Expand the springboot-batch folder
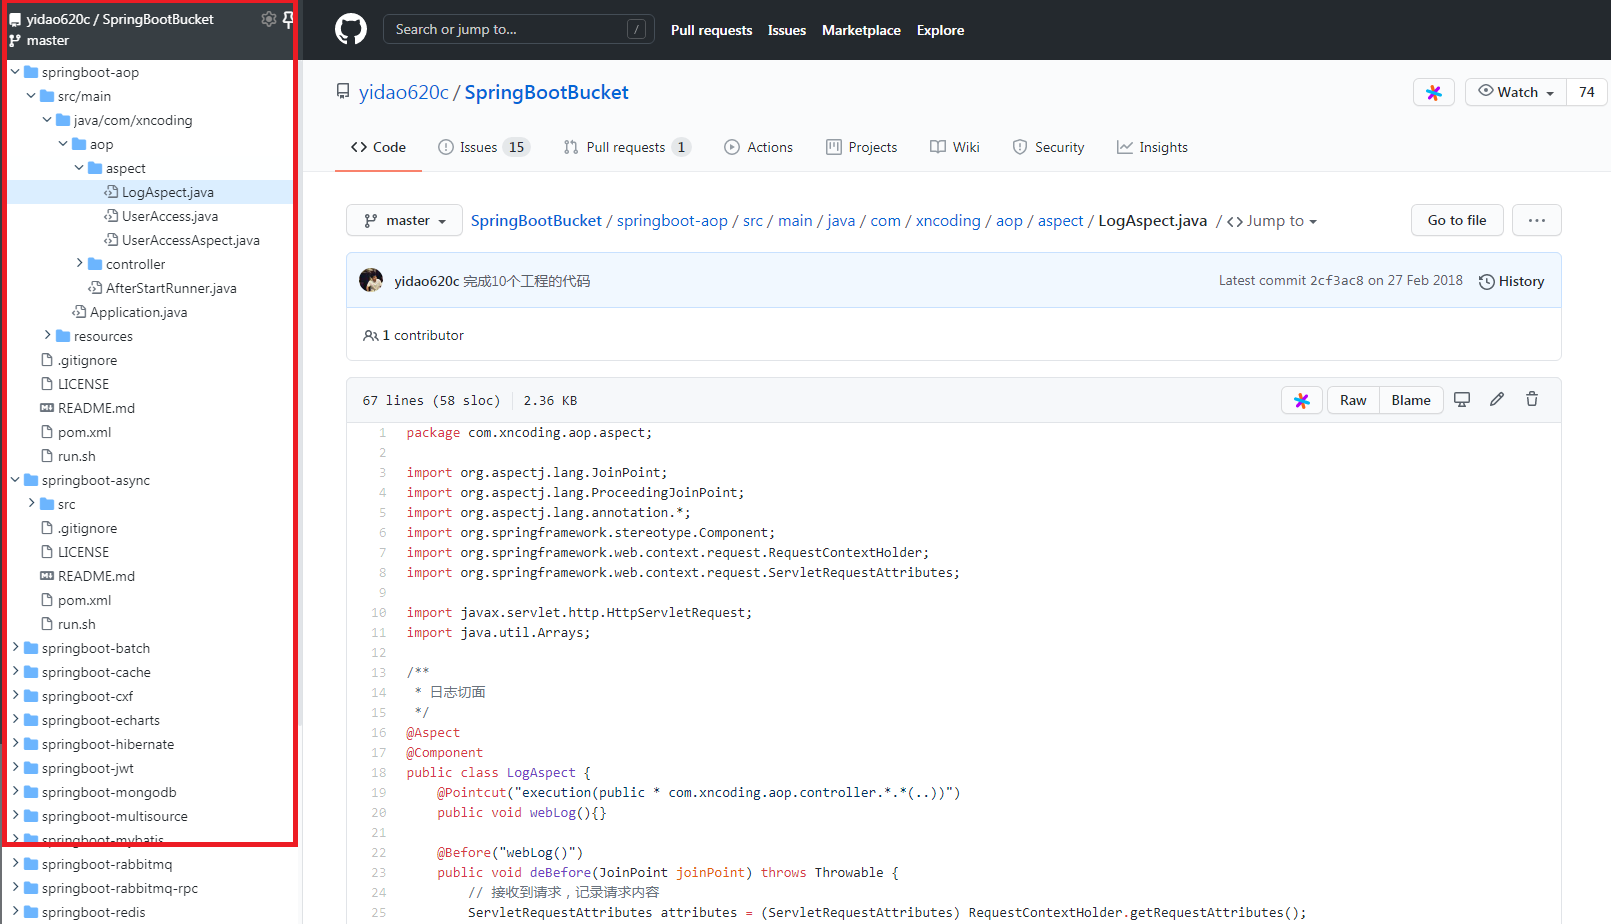The height and width of the screenshot is (924, 1611). click(x=15, y=648)
